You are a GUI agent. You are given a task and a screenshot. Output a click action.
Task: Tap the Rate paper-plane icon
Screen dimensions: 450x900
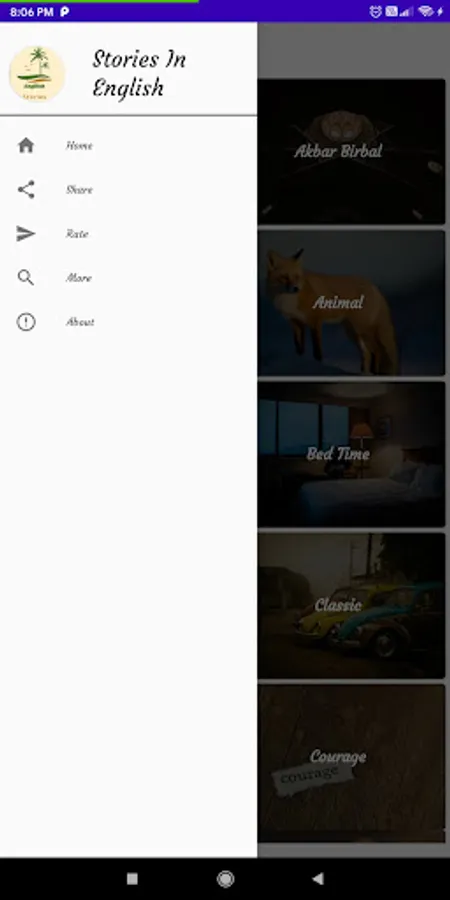click(26, 234)
